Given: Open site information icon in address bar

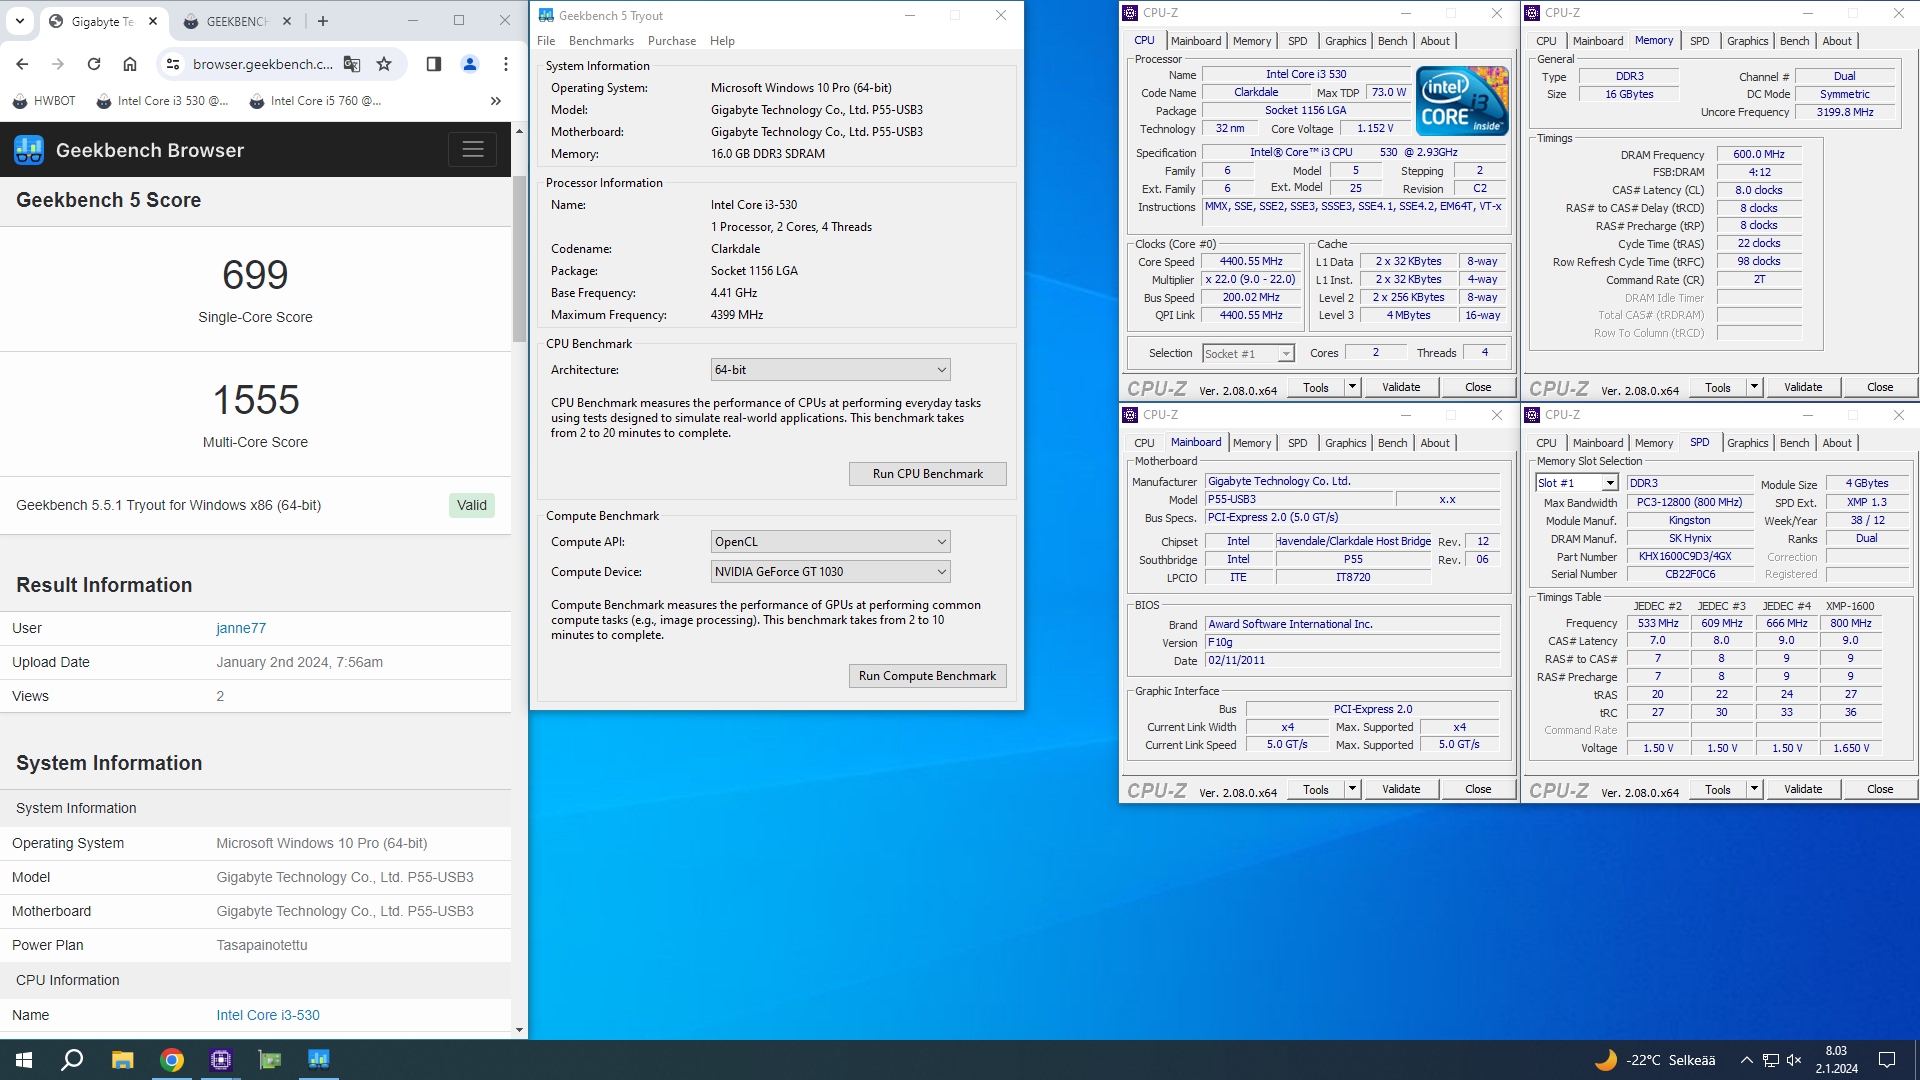Looking at the screenshot, I should pos(173,64).
